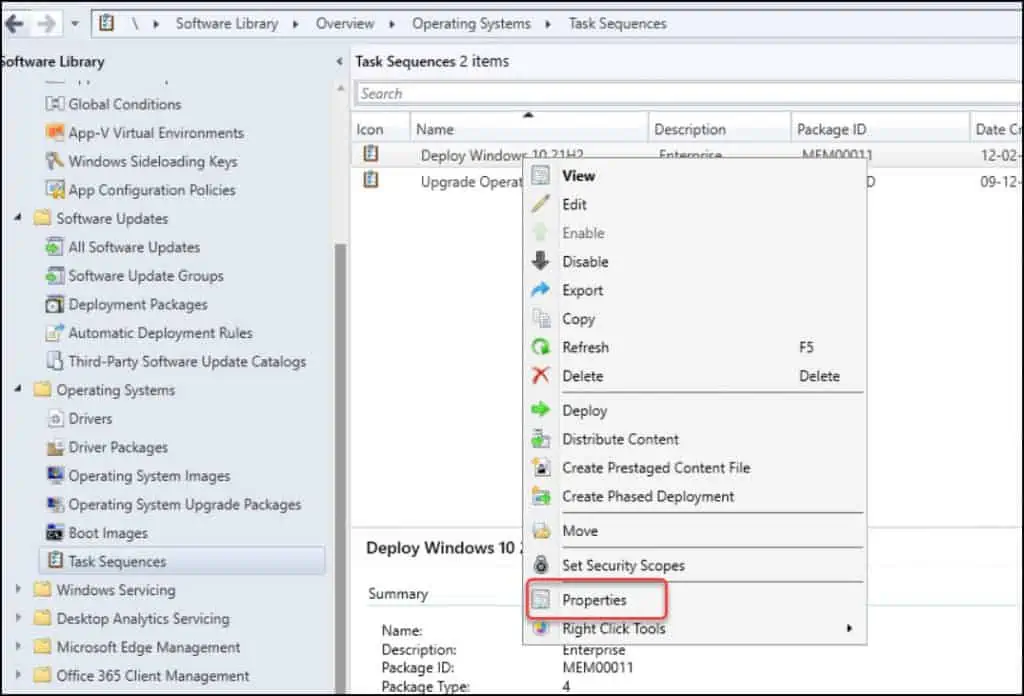The image size is (1024, 696).
Task: Expand the Microsoft Edge Management folder
Action: pyautogui.click(x=18, y=647)
